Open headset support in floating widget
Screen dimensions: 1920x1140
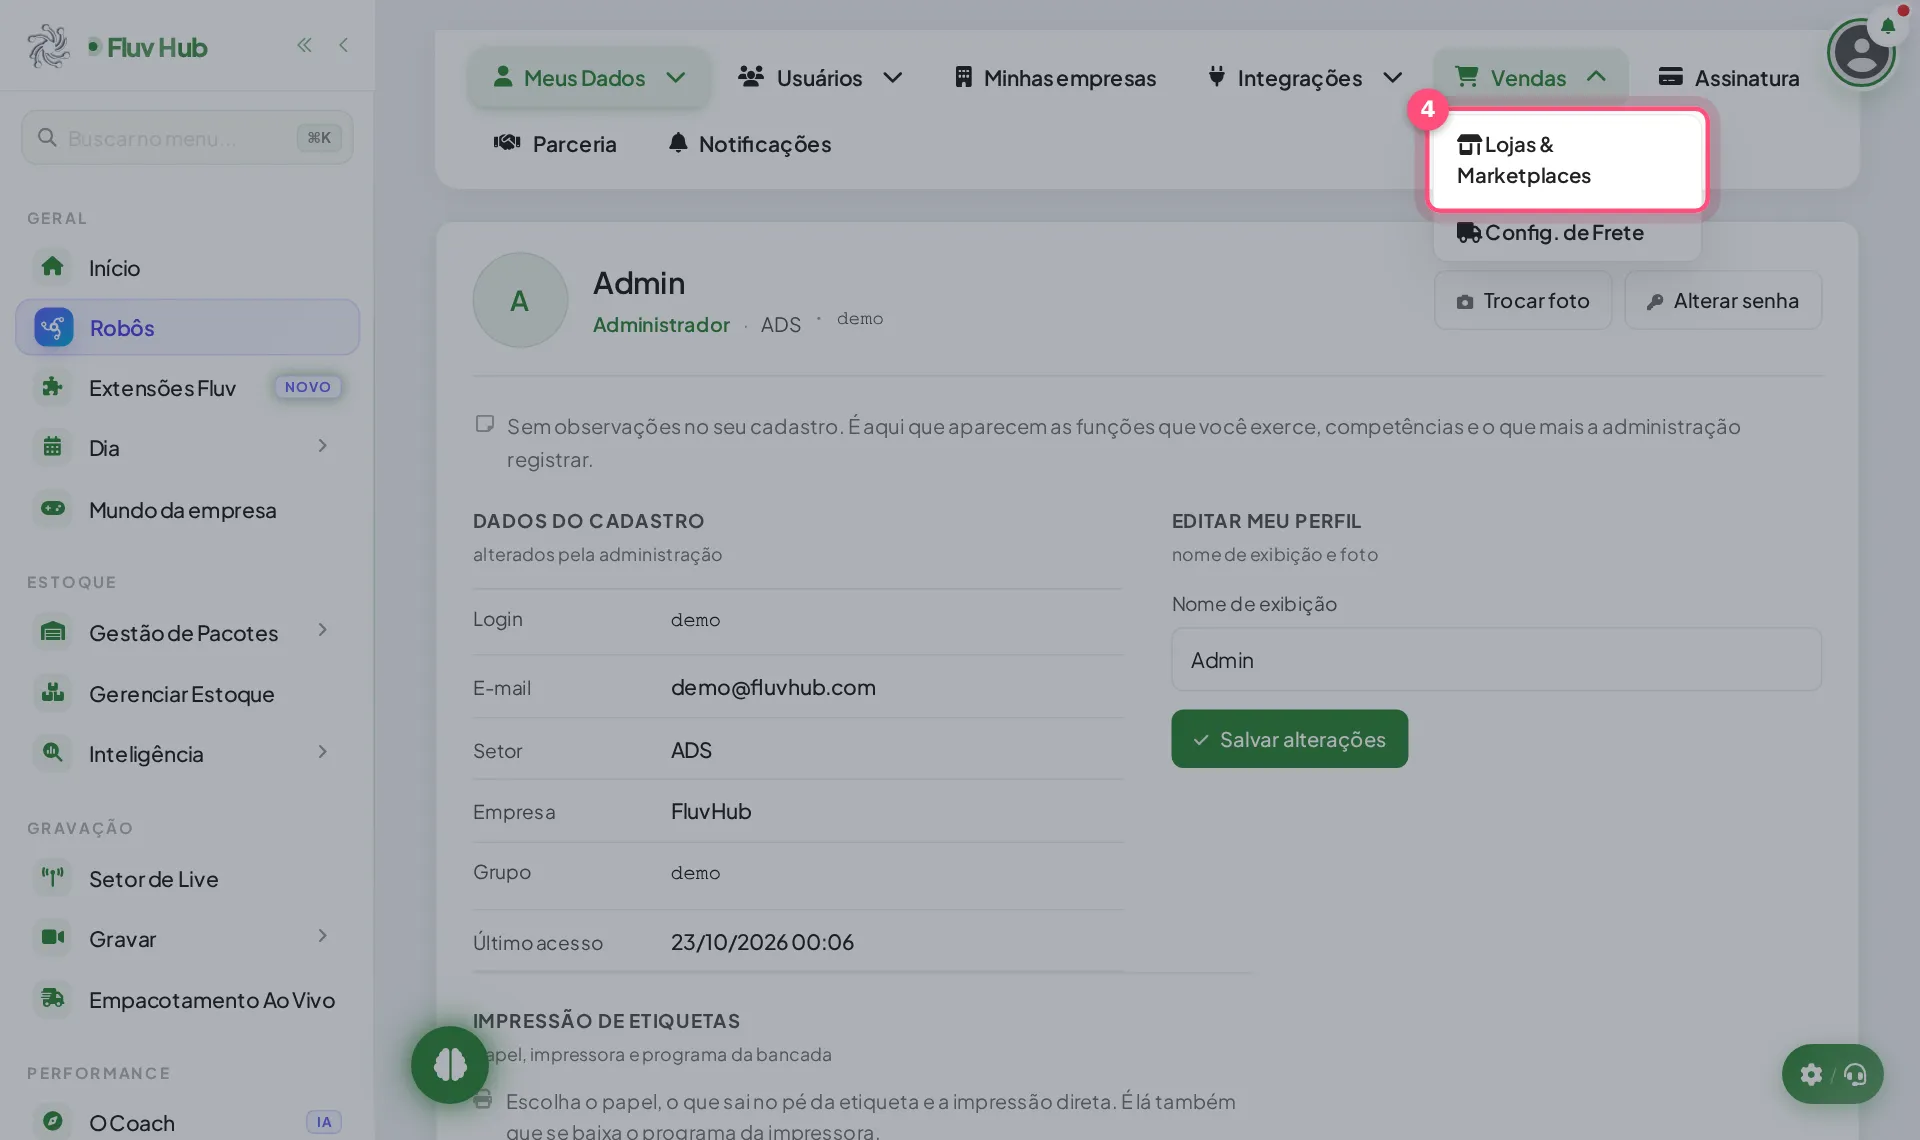1855,1074
